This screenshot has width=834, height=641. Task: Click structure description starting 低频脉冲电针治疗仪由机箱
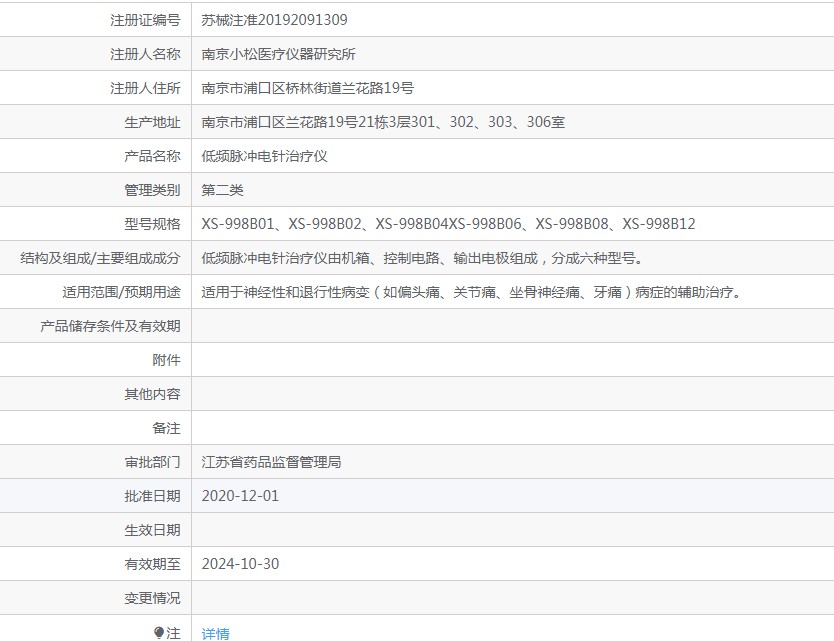point(423,258)
